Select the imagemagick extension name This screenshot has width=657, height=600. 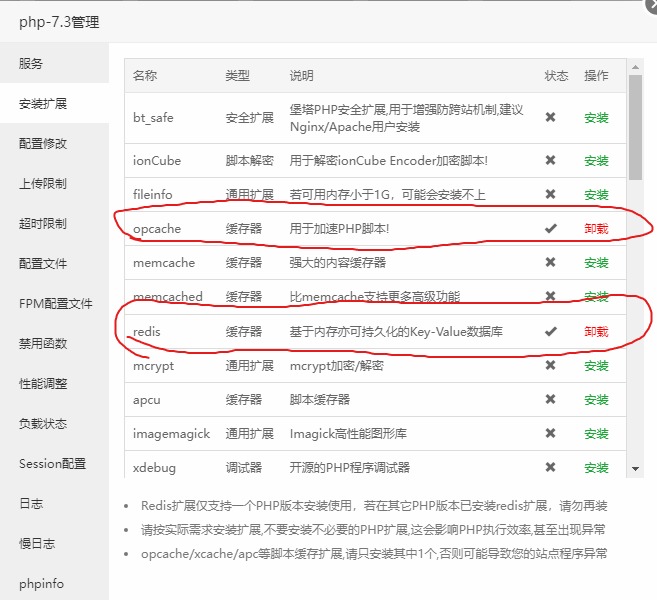[x=171, y=434]
